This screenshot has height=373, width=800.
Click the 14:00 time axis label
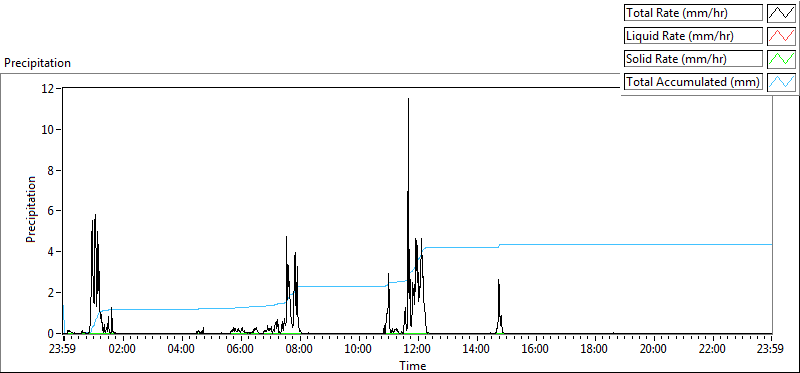[x=477, y=350]
